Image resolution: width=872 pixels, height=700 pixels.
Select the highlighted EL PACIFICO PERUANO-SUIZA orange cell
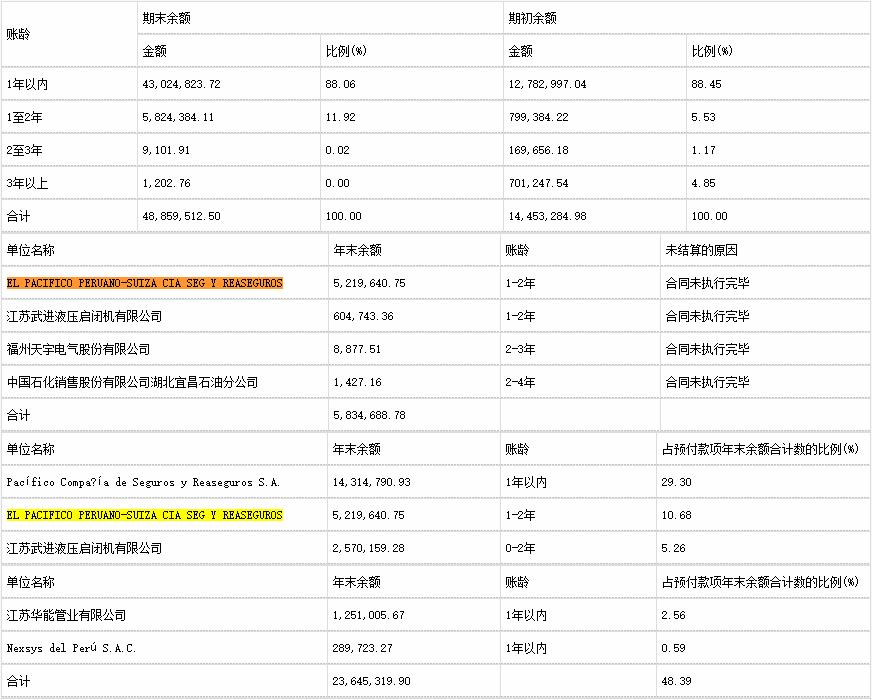tap(144, 283)
